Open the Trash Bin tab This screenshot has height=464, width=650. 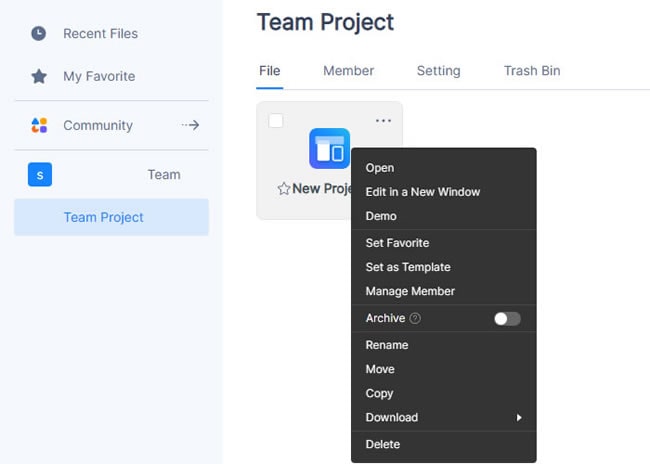pos(532,71)
